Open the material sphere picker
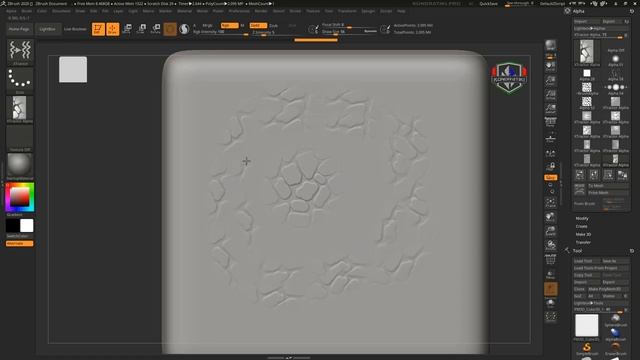This screenshot has height=360, width=640. [20, 166]
